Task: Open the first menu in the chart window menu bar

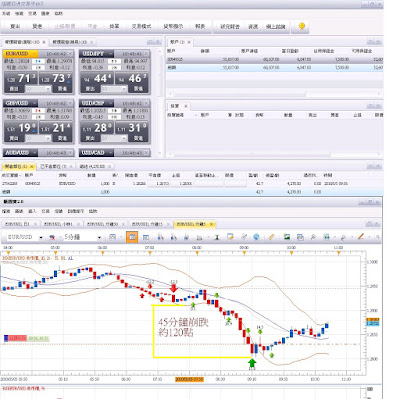Action: pyautogui.click(x=6, y=211)
